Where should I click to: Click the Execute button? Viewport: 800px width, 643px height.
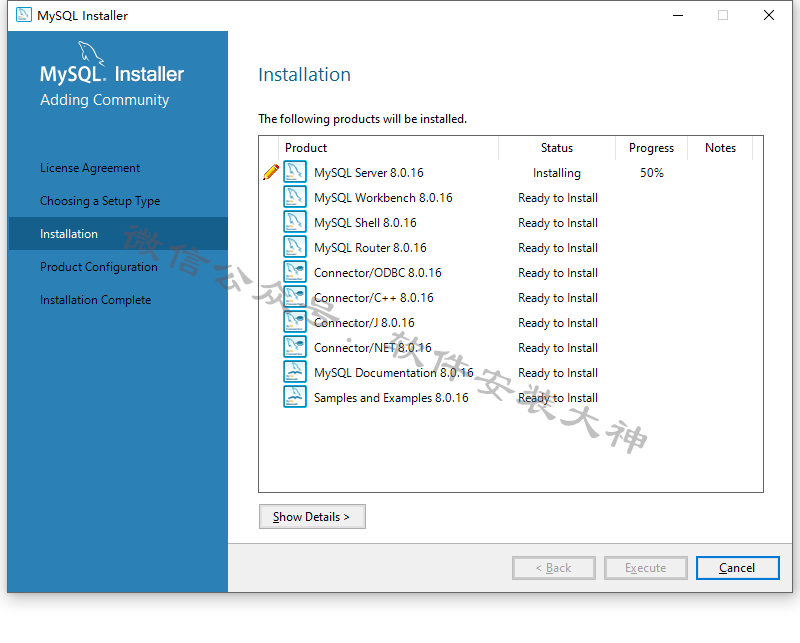point(645,568)
